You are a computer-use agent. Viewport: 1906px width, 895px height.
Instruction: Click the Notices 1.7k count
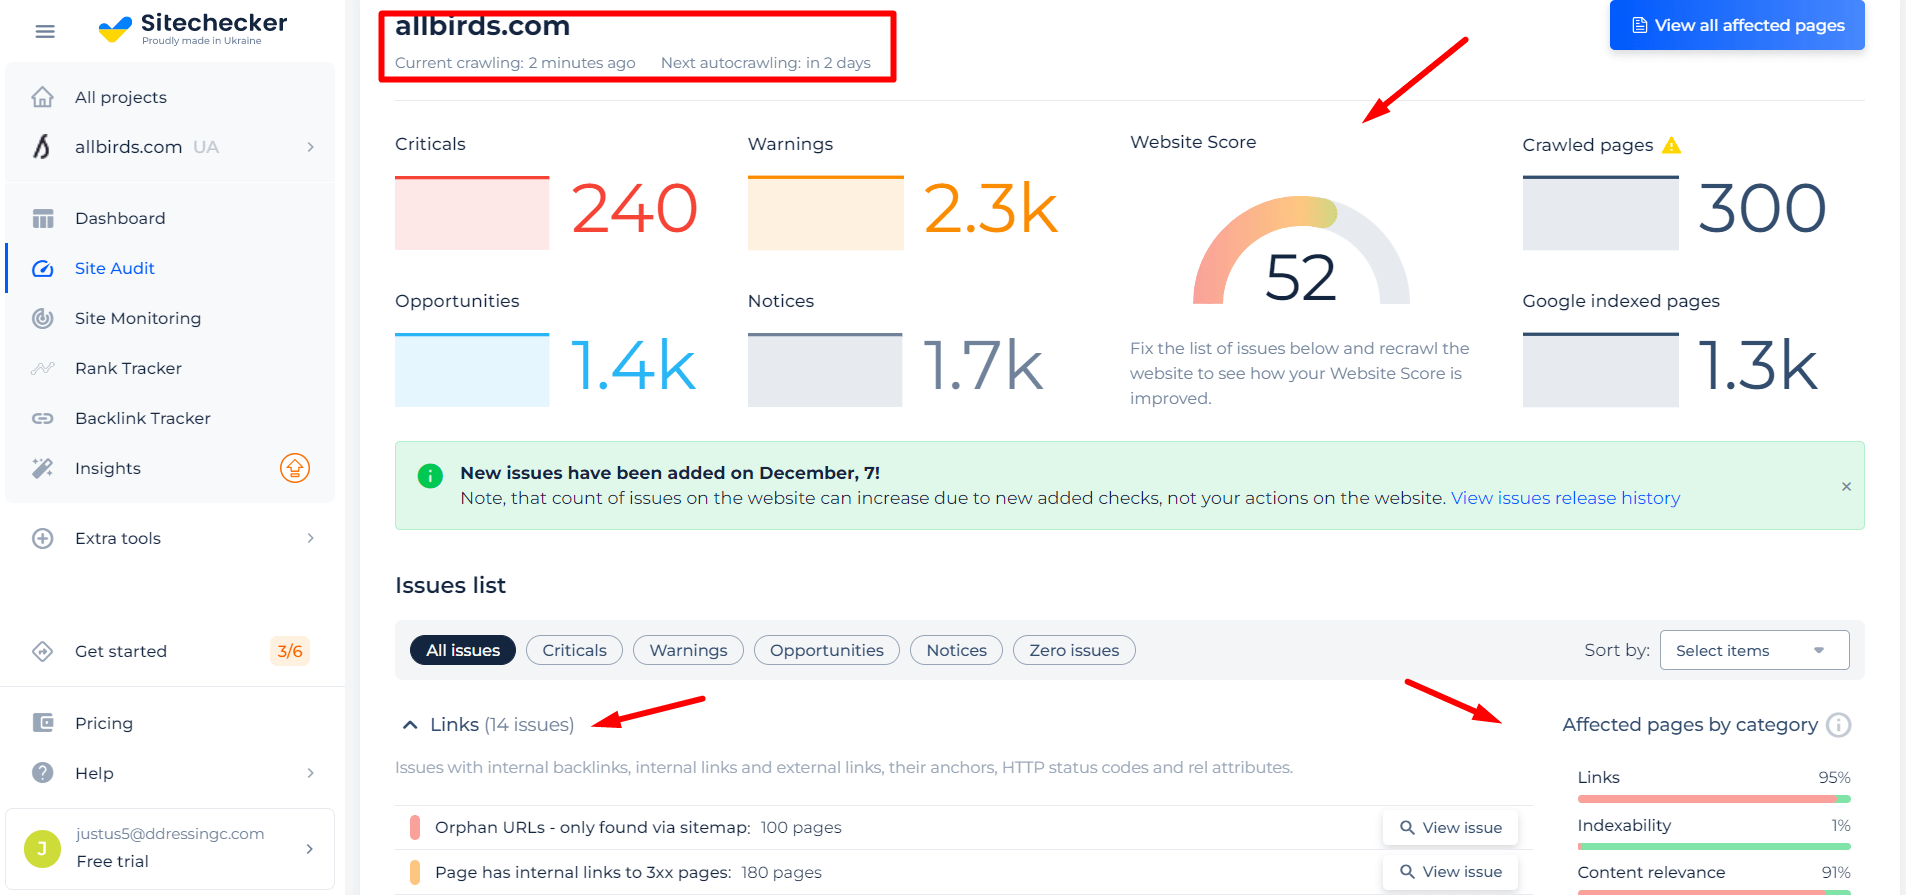[x=982, y=366]
